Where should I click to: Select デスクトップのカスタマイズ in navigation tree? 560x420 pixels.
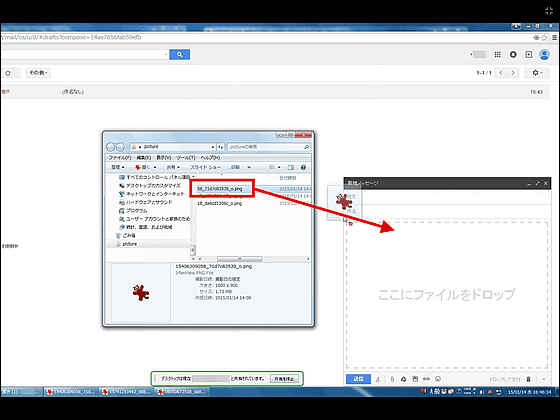[x=150, y=186]
